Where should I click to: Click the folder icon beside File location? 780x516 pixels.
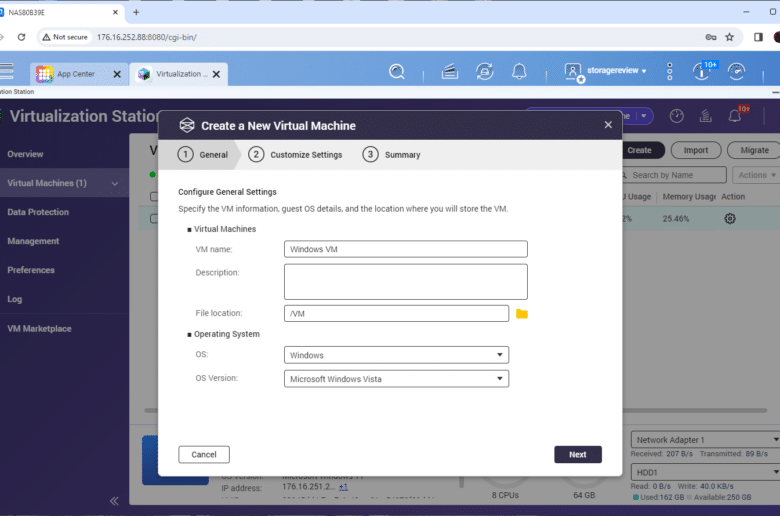521,313
